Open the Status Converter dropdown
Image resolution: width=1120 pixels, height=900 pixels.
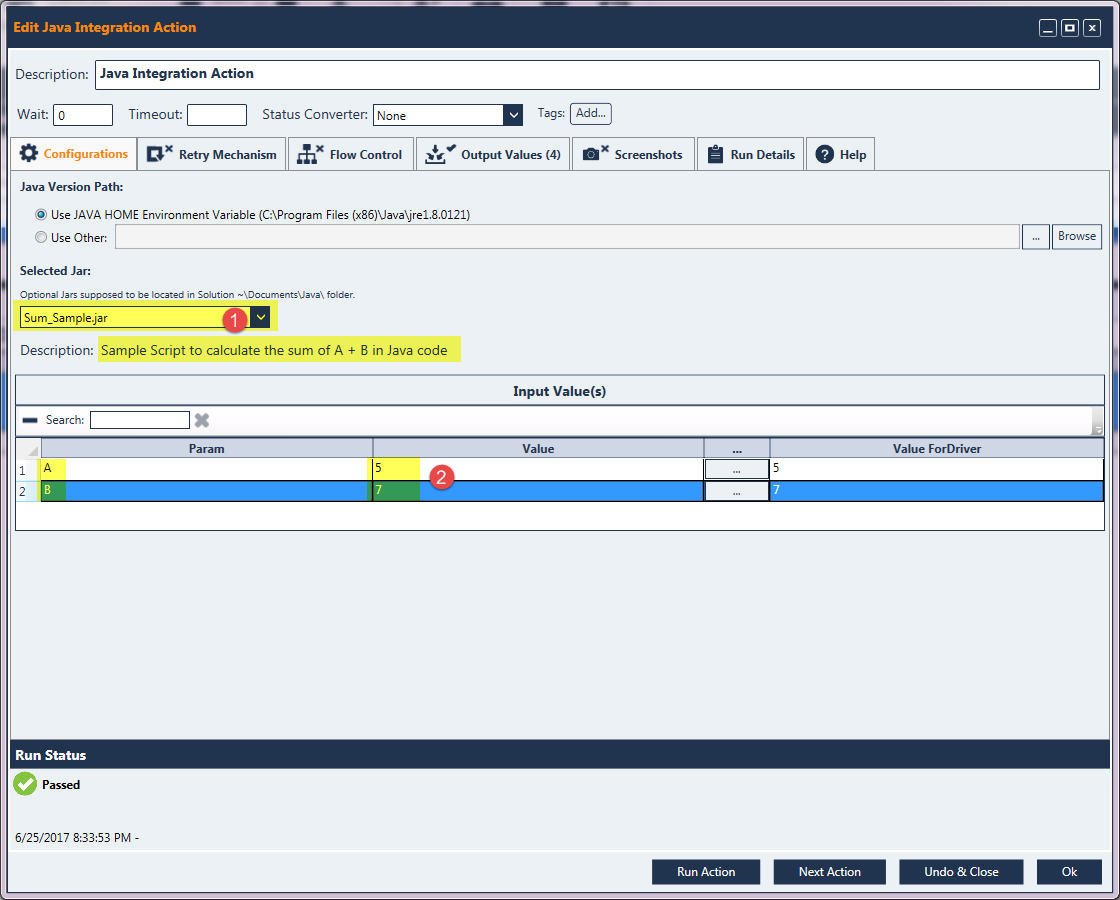513,115
